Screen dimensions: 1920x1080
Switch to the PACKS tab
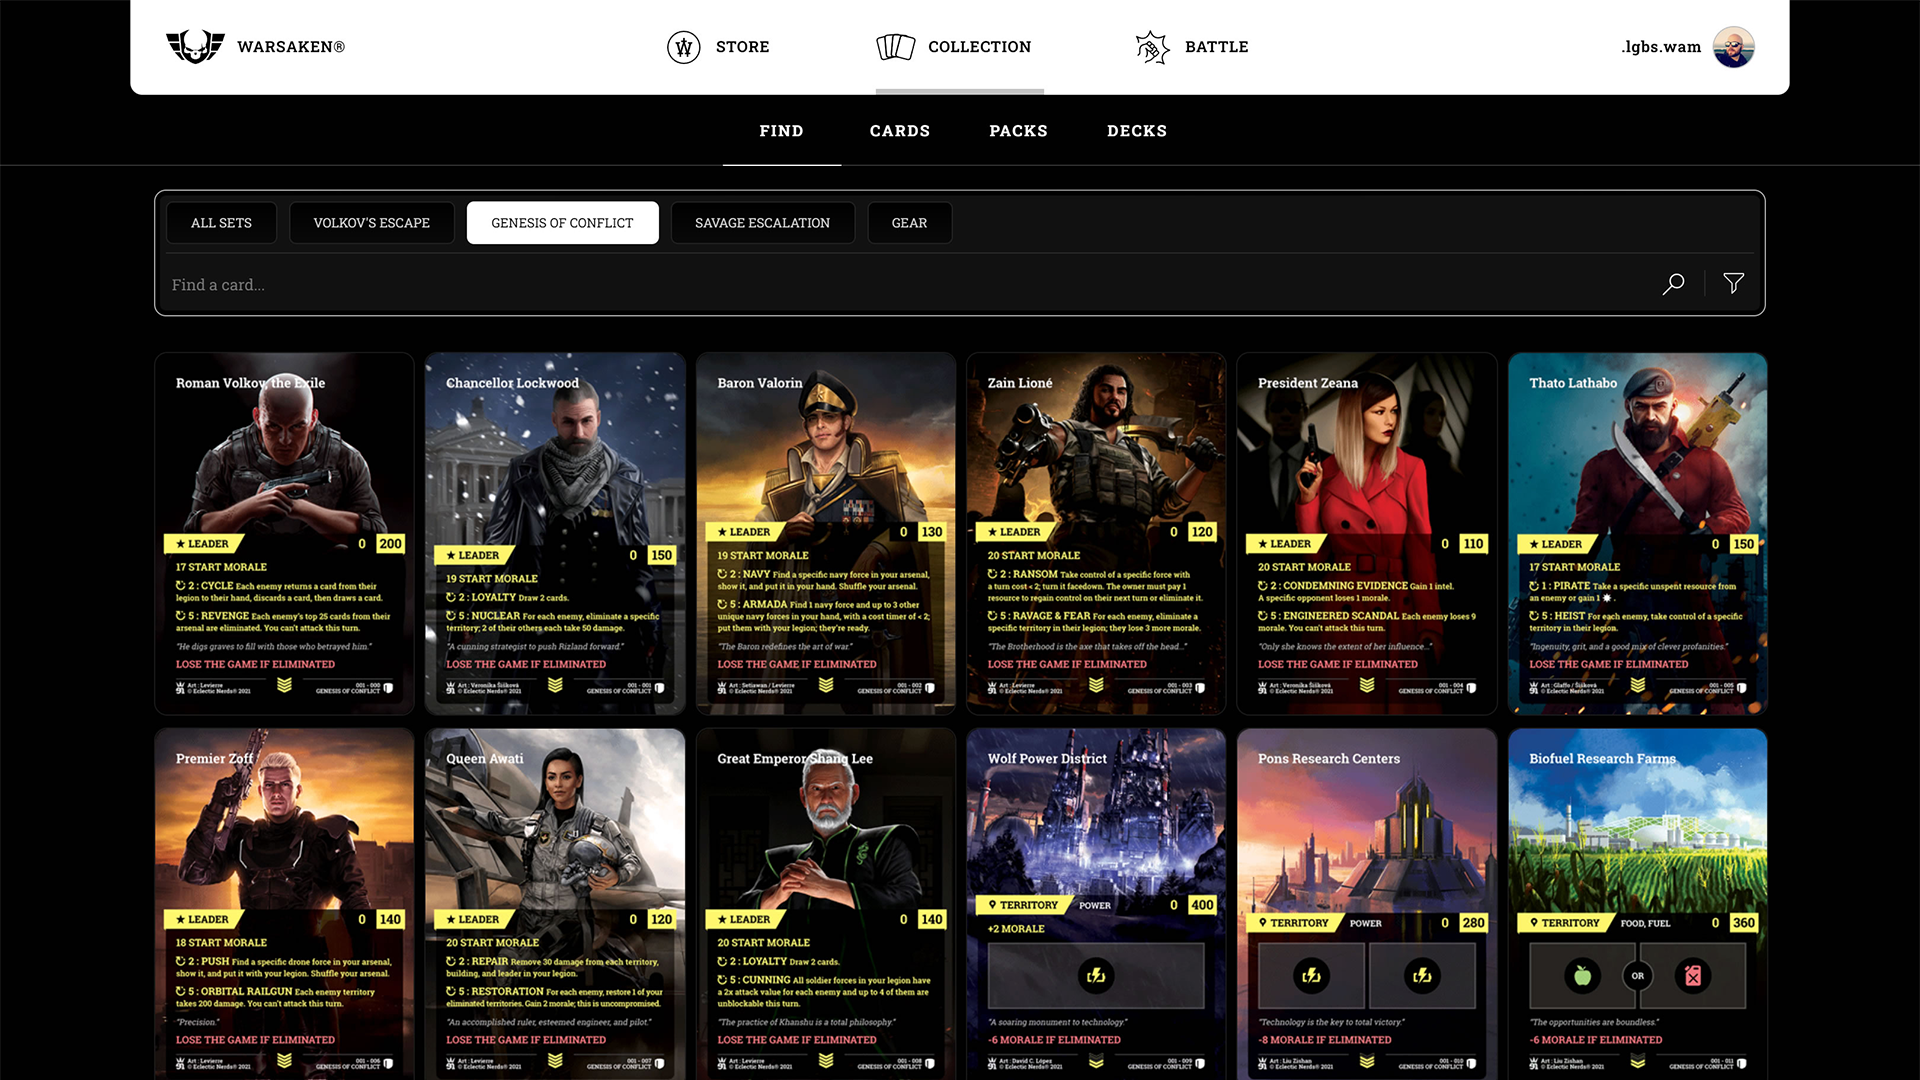pyautogui.click(x=1018, y=131)
